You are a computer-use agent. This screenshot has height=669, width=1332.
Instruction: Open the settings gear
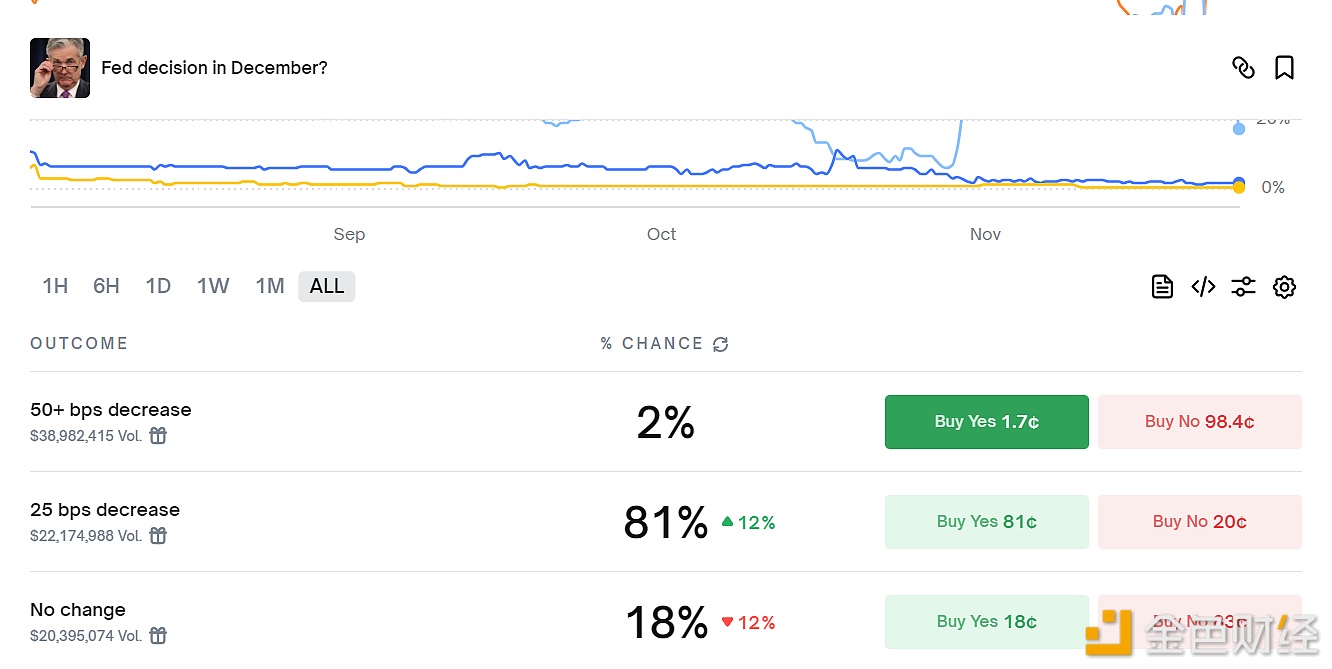(x=1284, y=286)
